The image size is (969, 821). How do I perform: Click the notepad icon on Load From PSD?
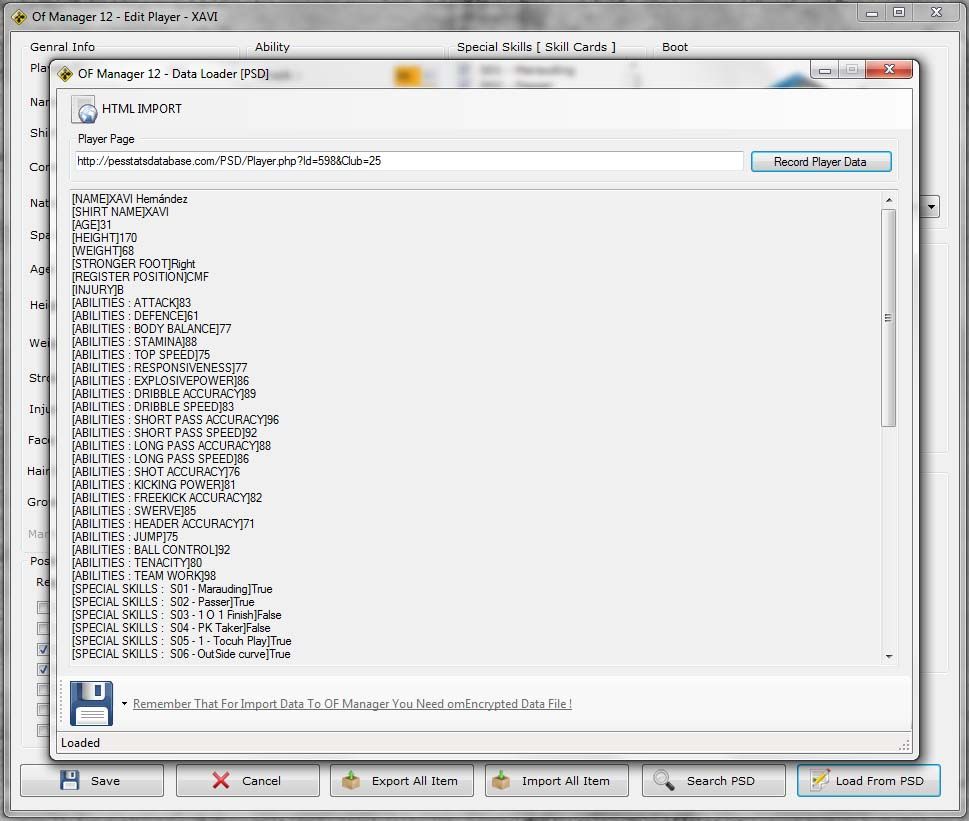(819, 781)
